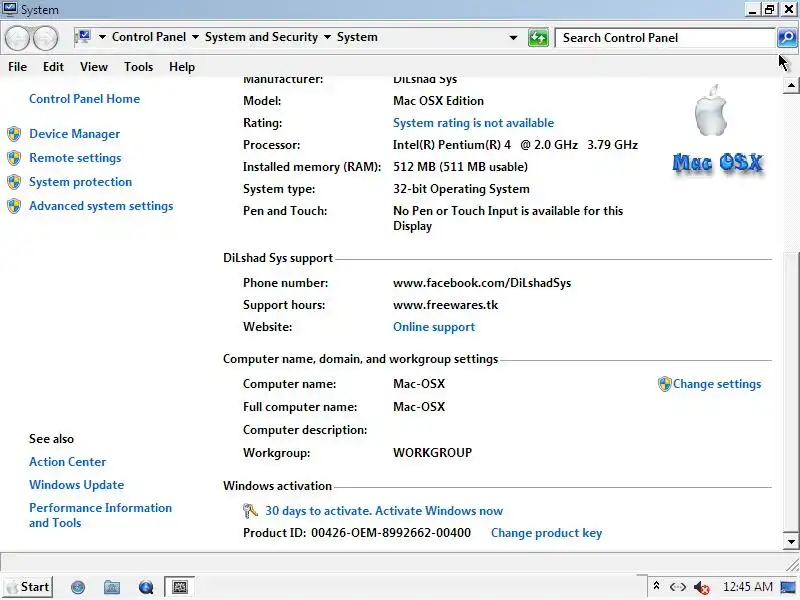Click the shield icon beside Remote settings
This screenshot has height=600, width=800.
click(14, 158)
